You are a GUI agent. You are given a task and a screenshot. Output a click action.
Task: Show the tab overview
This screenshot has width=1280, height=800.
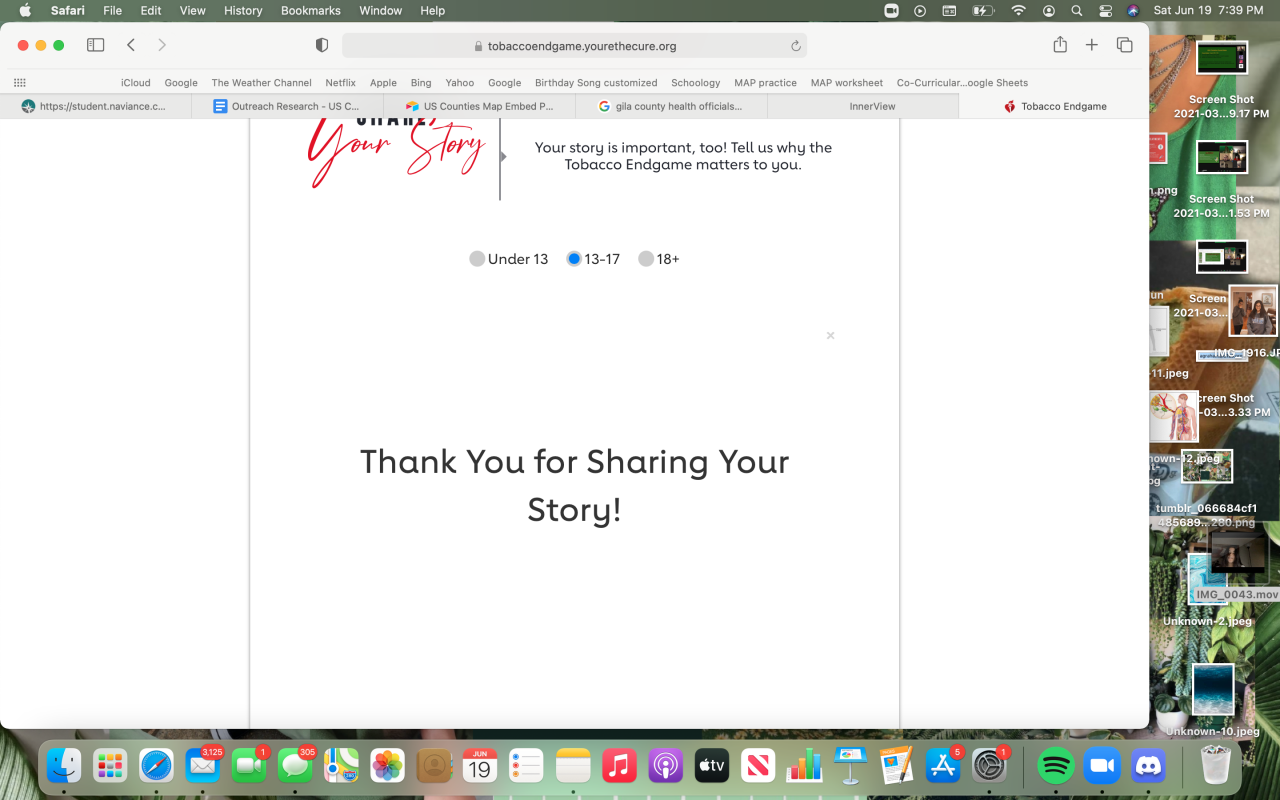(1125, 45)
